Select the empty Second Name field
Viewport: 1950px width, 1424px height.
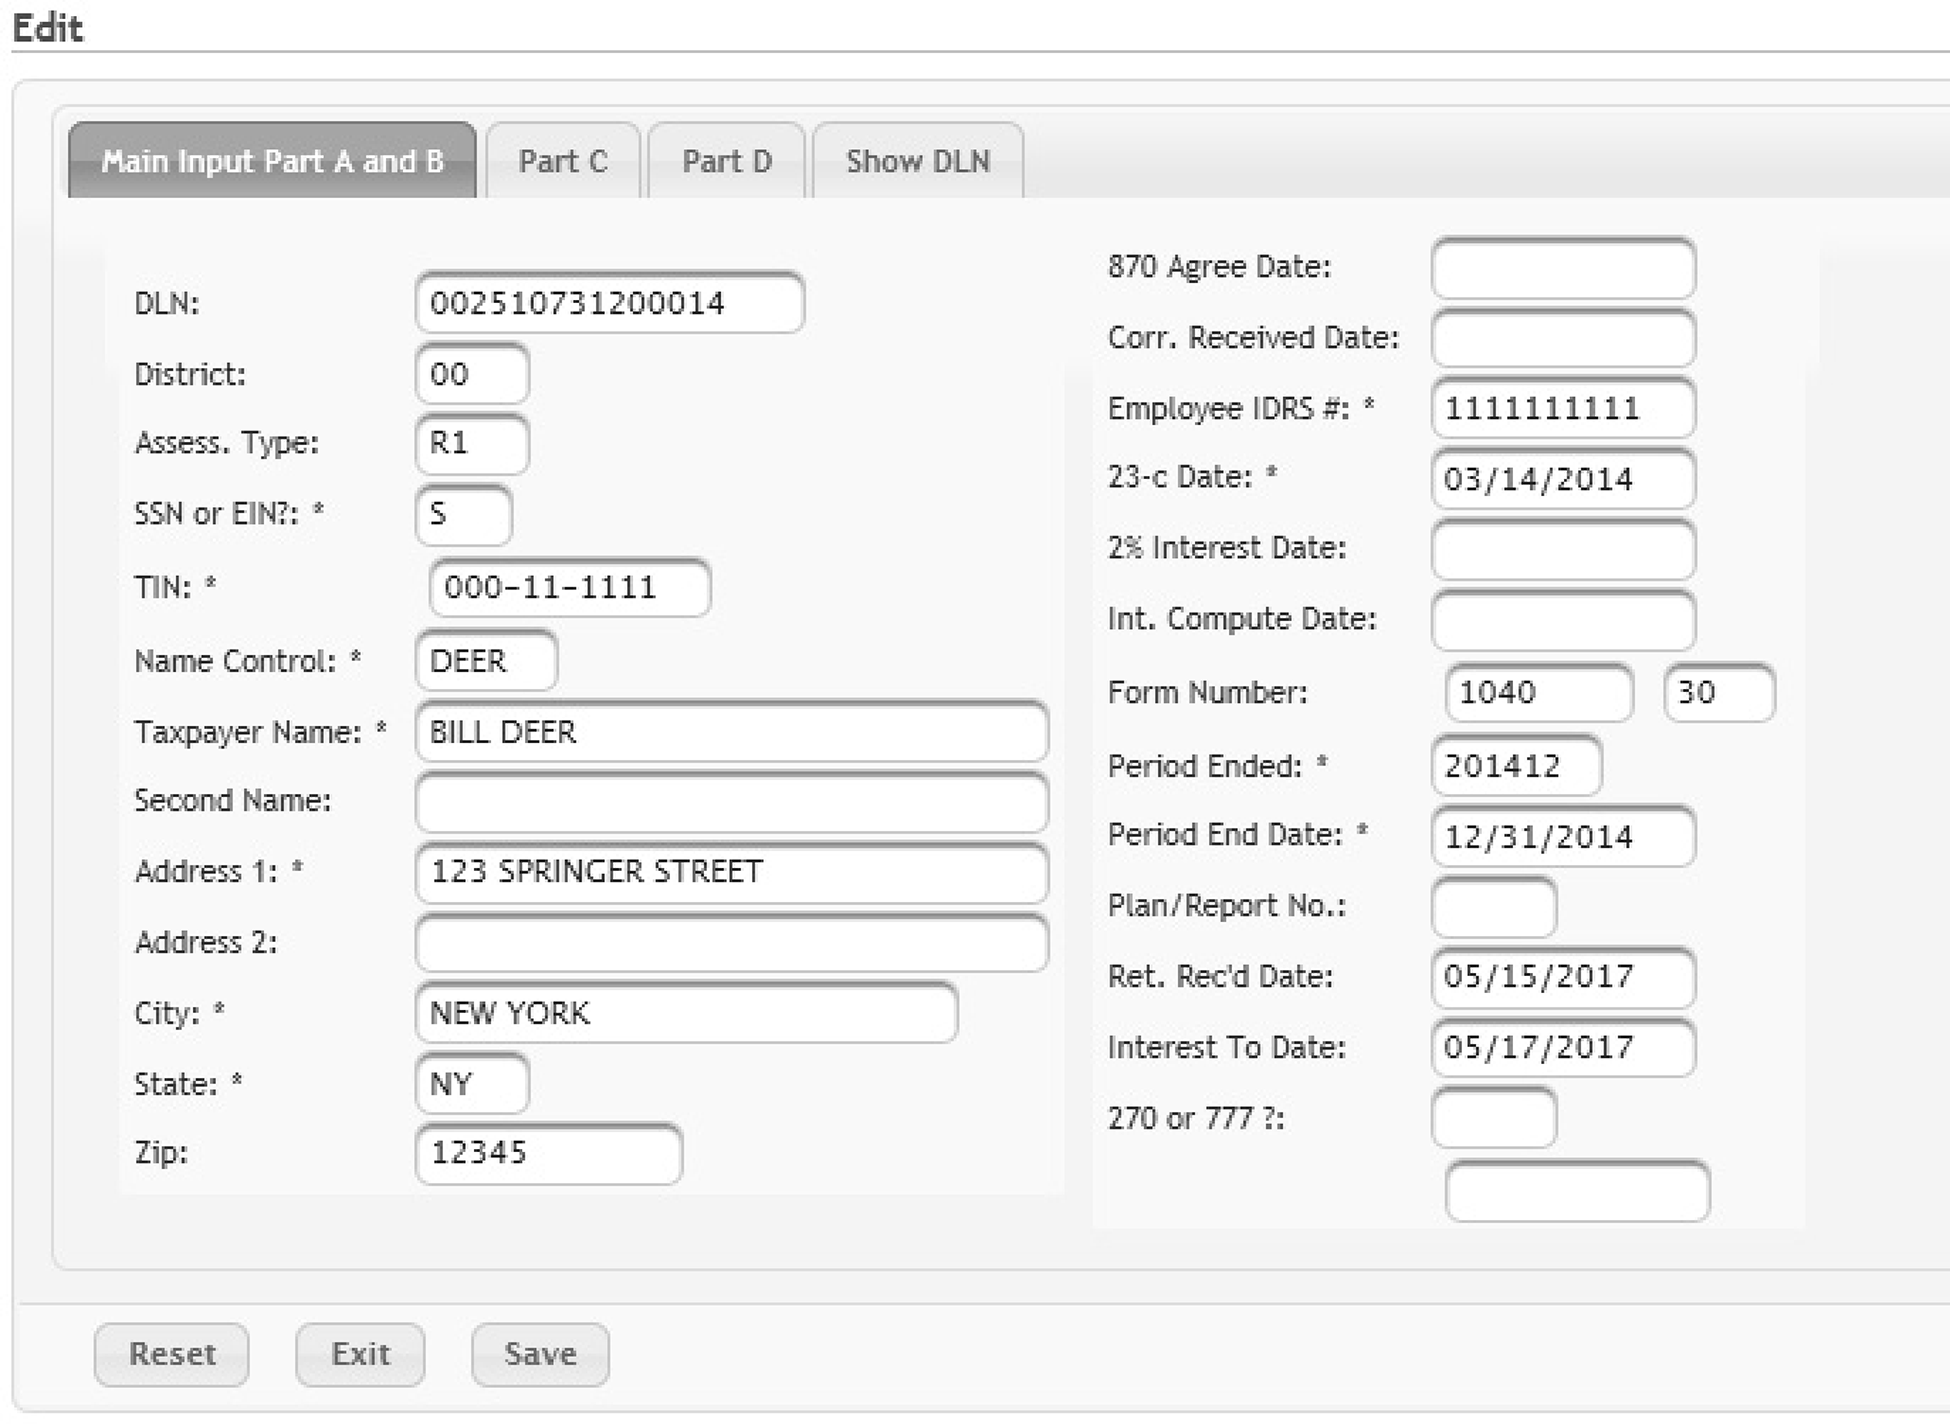(x=731, y=802)
